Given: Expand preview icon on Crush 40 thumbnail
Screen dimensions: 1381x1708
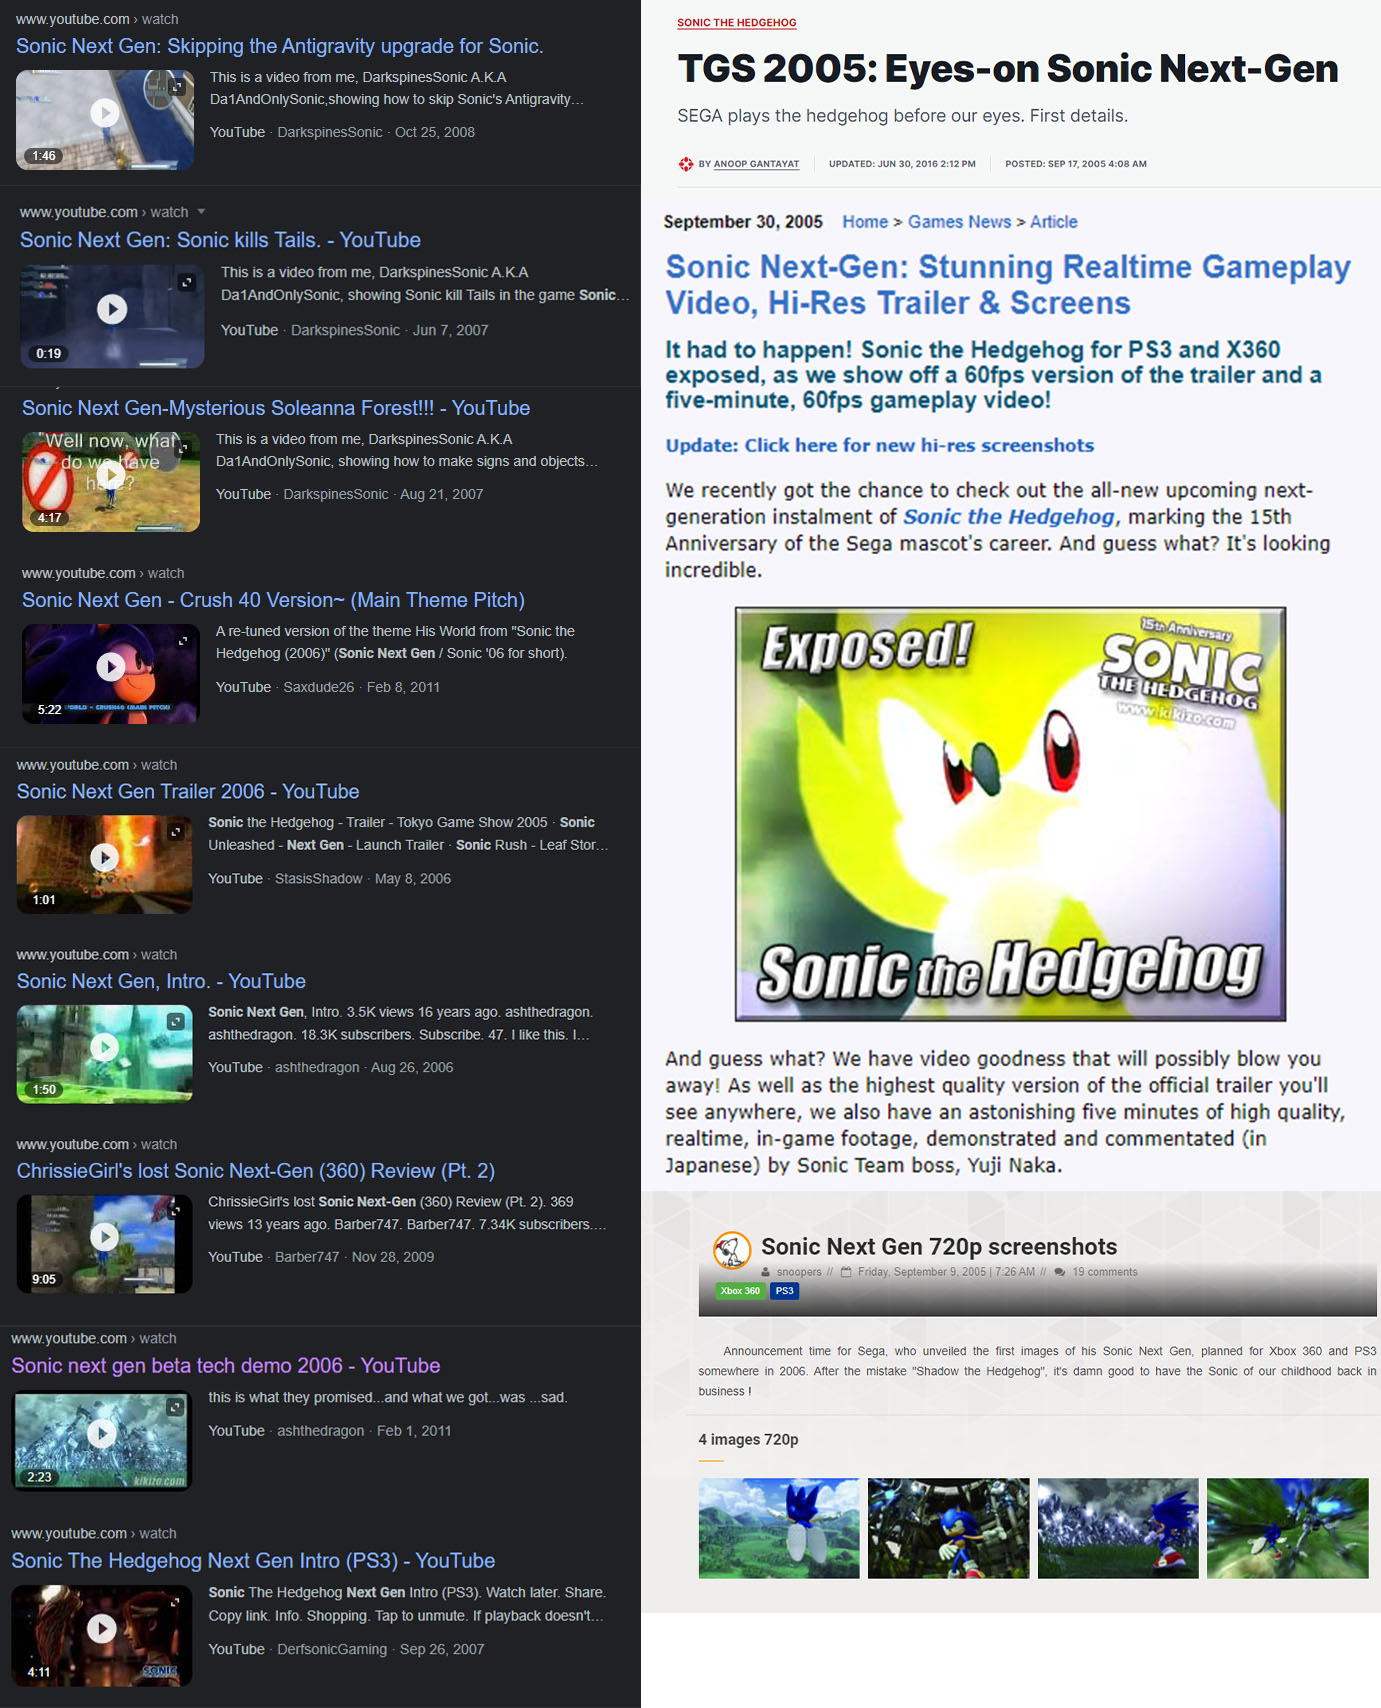Looking at the screenshot, I should click(x=183, y=640).
